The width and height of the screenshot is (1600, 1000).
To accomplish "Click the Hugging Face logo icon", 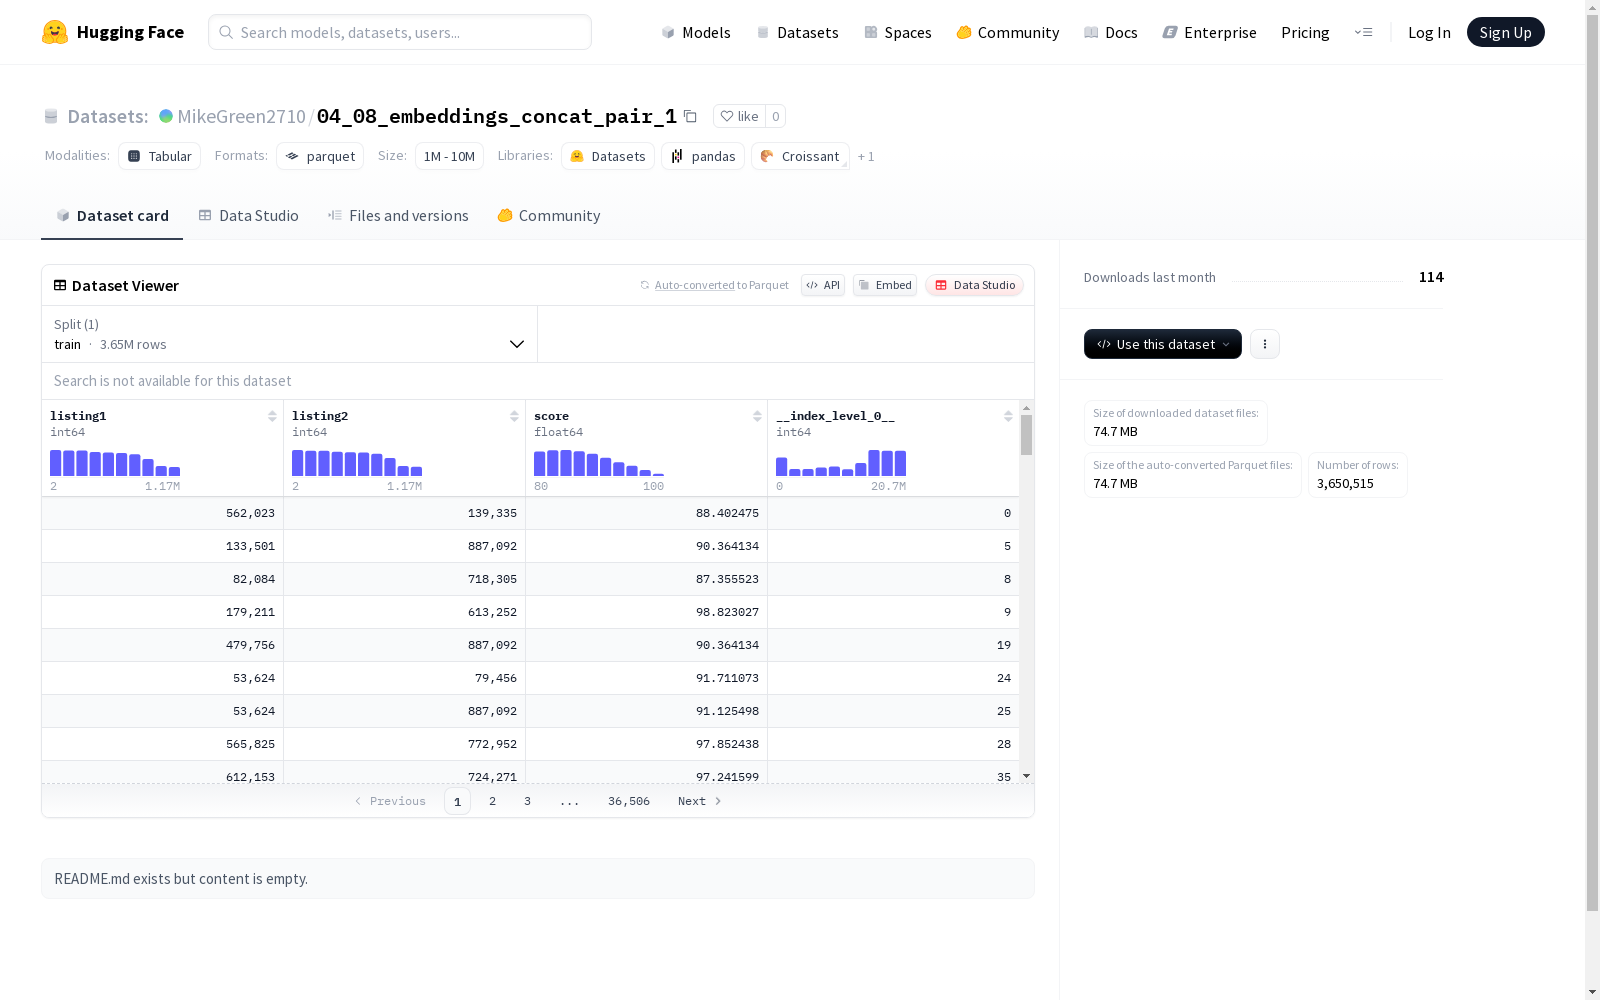I will pos(55,32).
